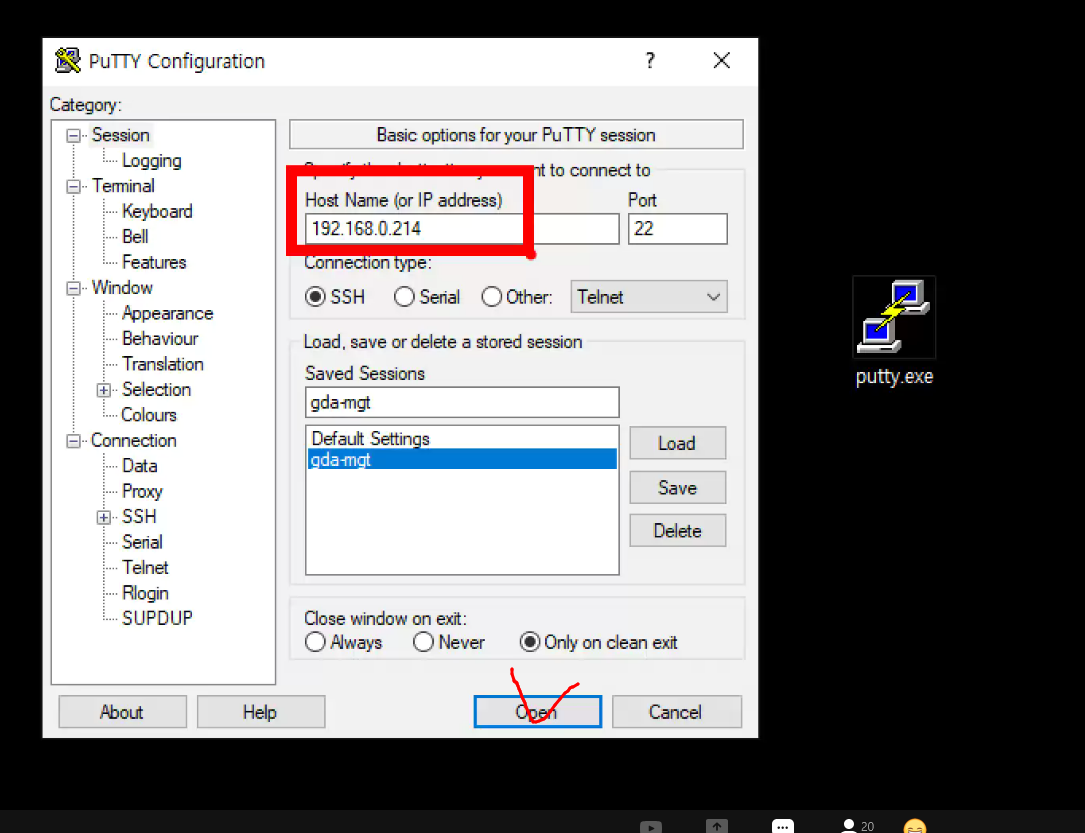Click the Host Name field with 192.168.0.214
Image resolution: width=1085 pixels, height=833 pixels.
click(462, 229)
